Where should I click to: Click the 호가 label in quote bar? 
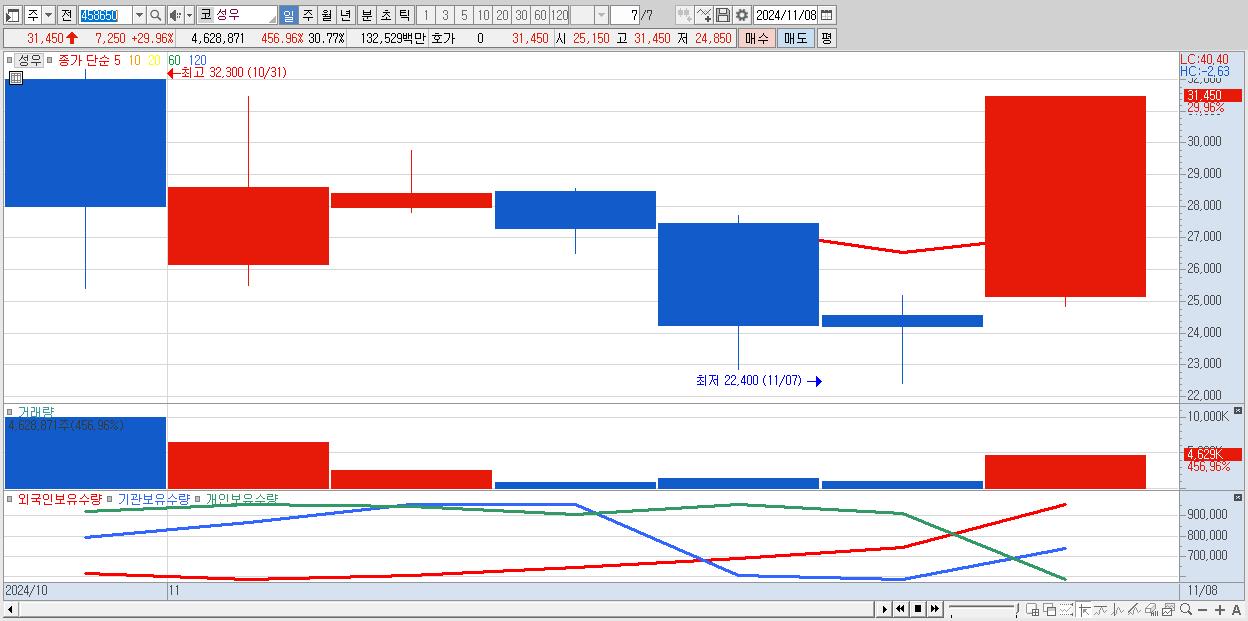(x=443, y=38)
